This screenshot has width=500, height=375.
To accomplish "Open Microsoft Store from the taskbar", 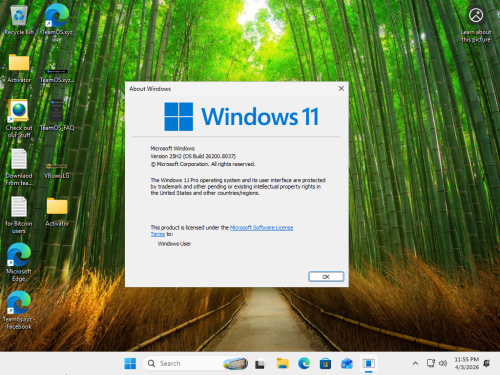I will 325,363.
